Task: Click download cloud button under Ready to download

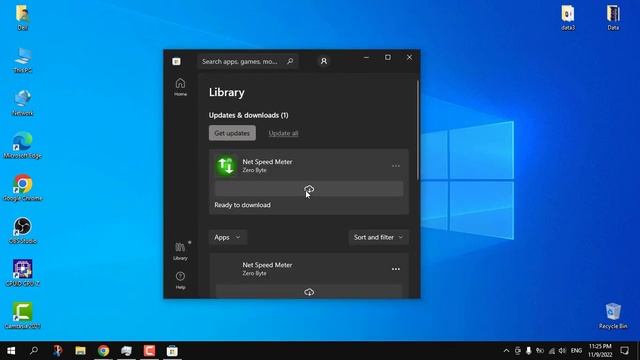Action: pyautogui.click(x=309, y=189)
